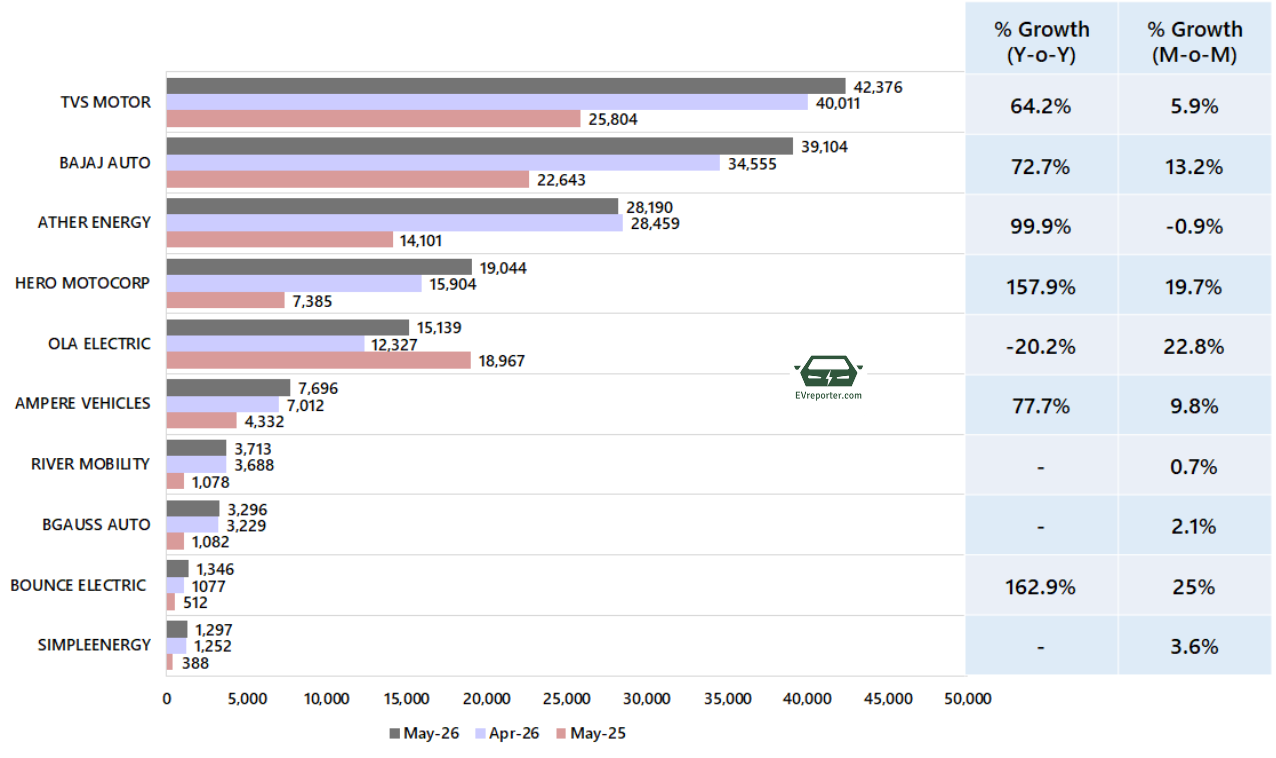Click the -20.2% Y-o-Y growth cell
This screenshot has width=1276, height=758.
click(x=1041, y=347)
